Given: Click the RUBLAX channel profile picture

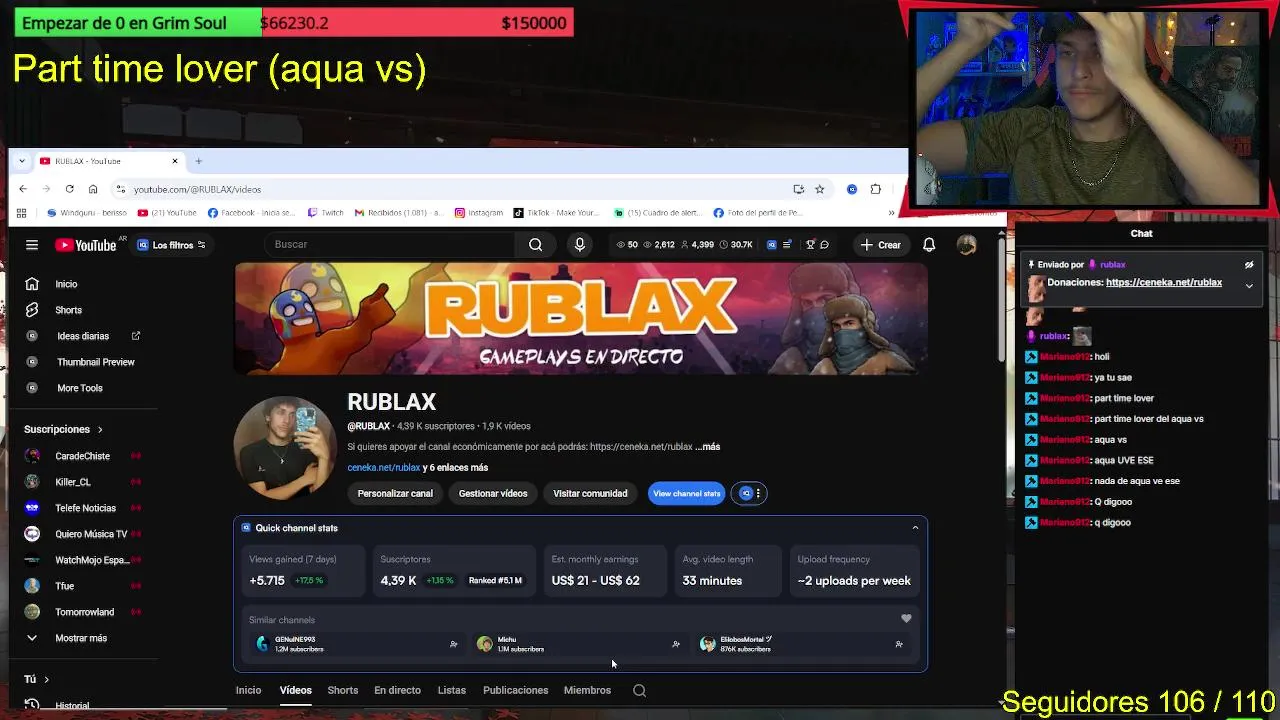Looking at the screenshot, I should click(x=285, y=447).
